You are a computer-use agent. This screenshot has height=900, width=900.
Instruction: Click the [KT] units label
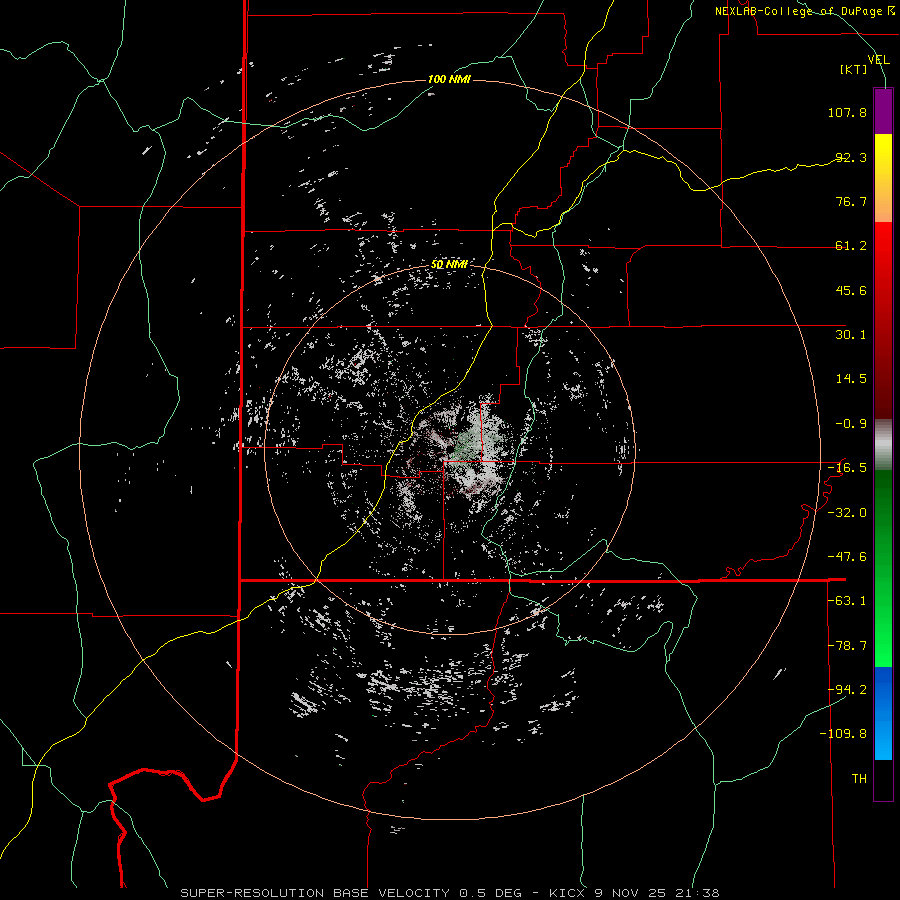pos(854,69)
